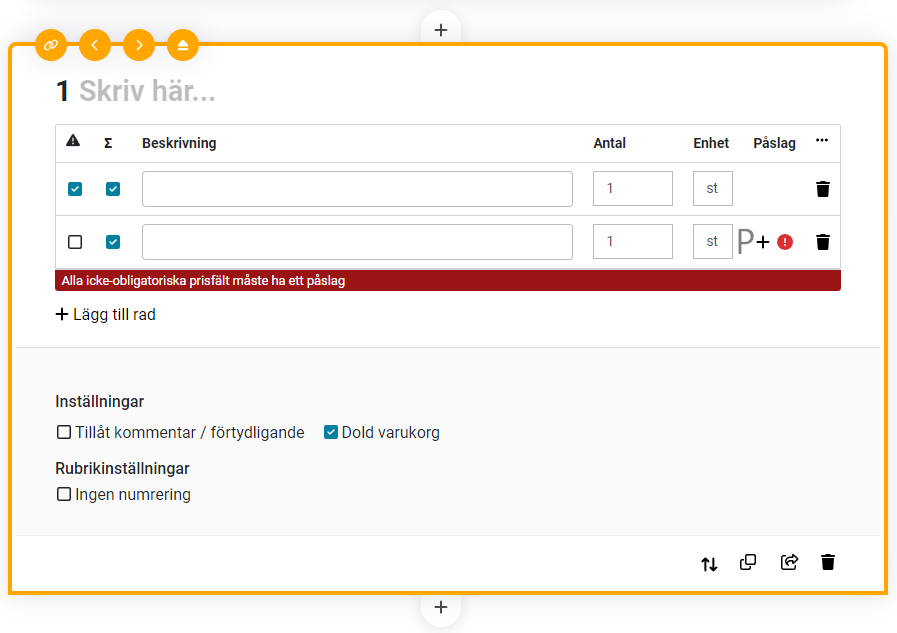
Task: Uncheck the sum checkbox in second row
Action: (x=113, y=242)
